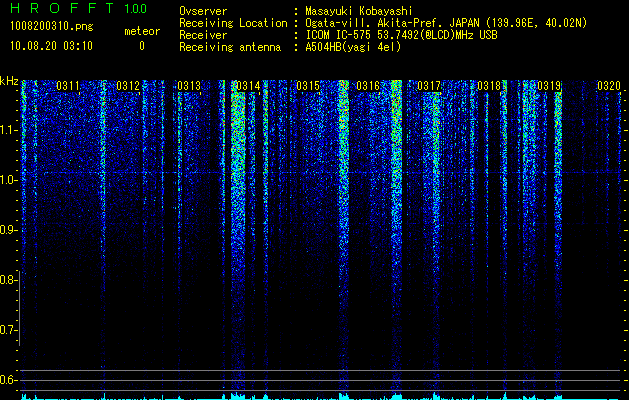This screenshot has width=629, height=400.
Task: Select ICOM IC-575 53.7492 MHz receiver text
Action: click(x=401, y=35)
